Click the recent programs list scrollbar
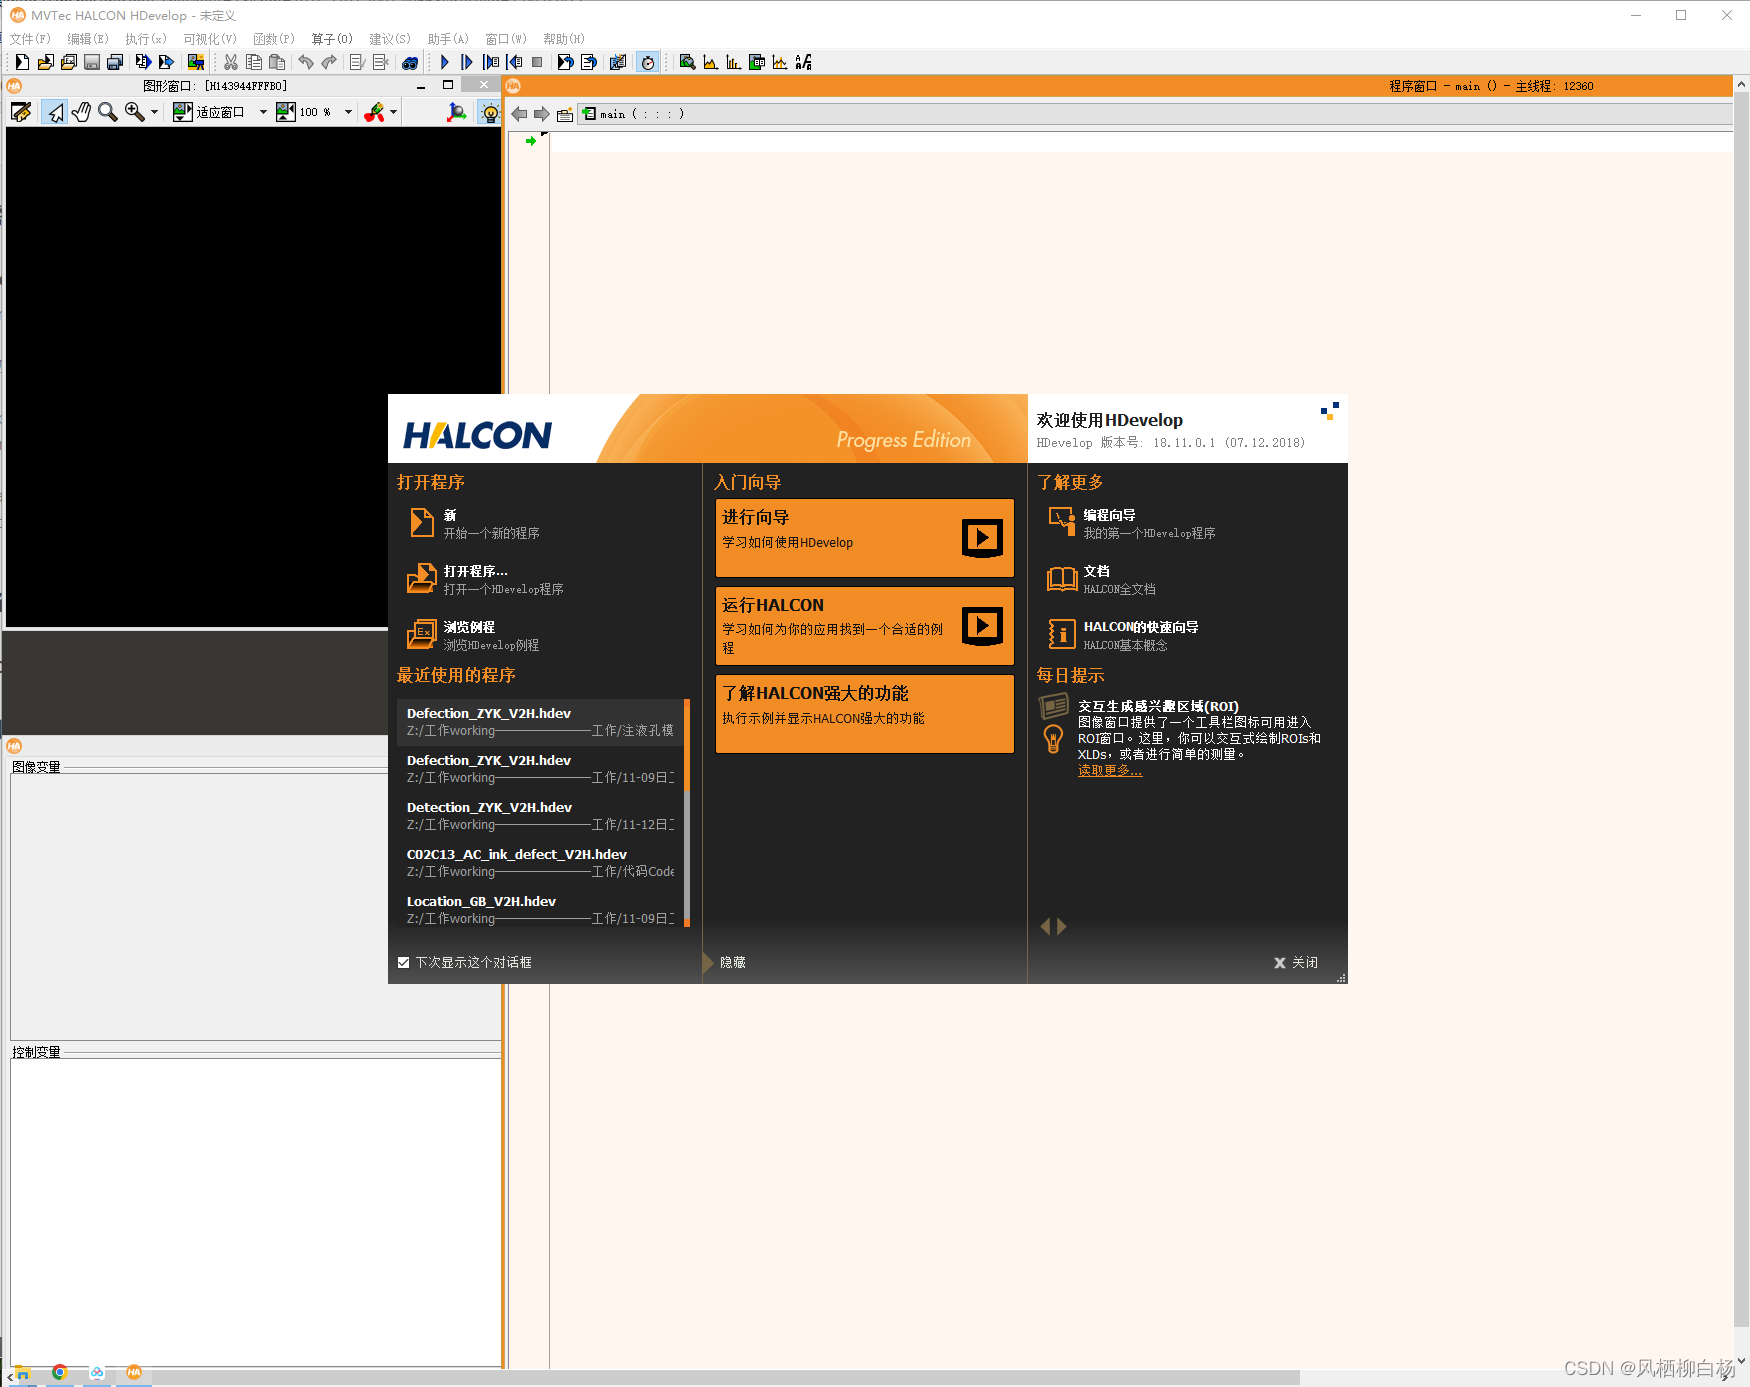The image size is (1750, 1387). pos(687,813)
